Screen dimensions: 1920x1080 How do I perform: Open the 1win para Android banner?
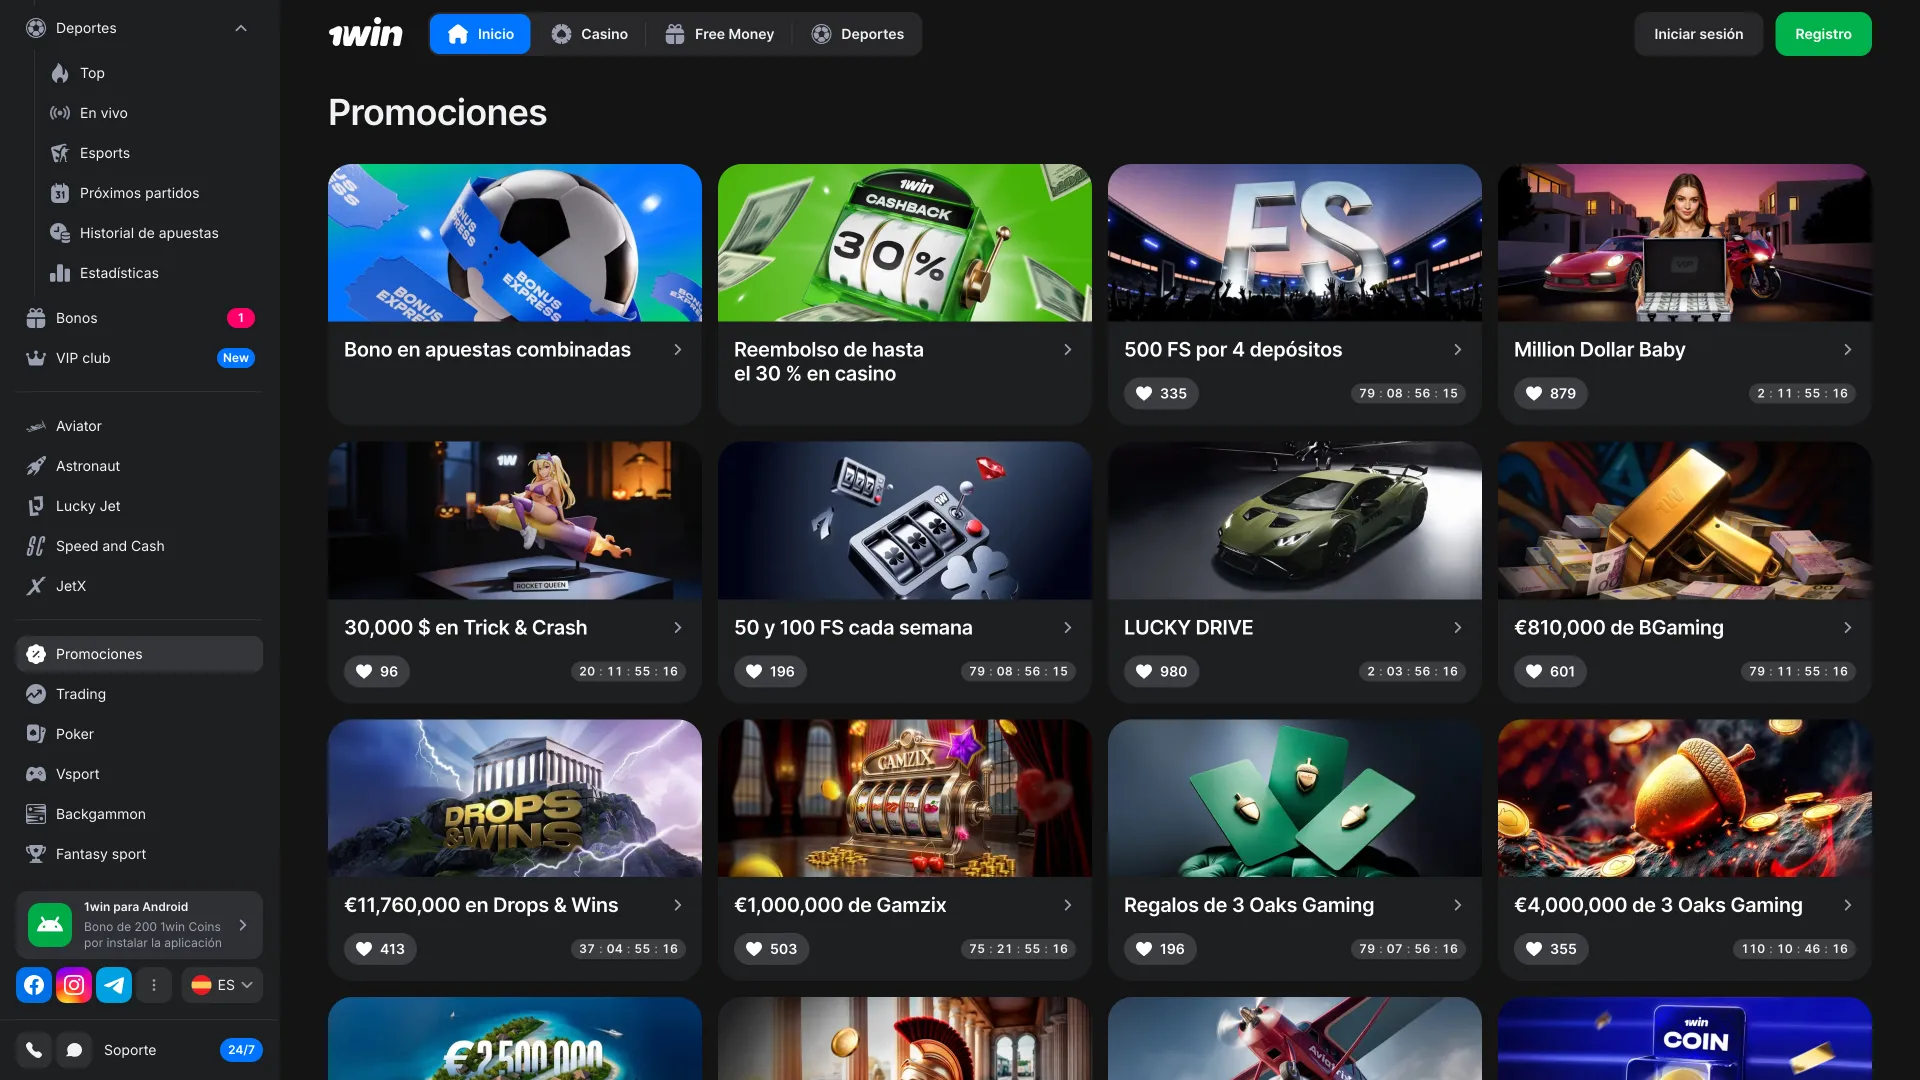(x=139, y=925)
